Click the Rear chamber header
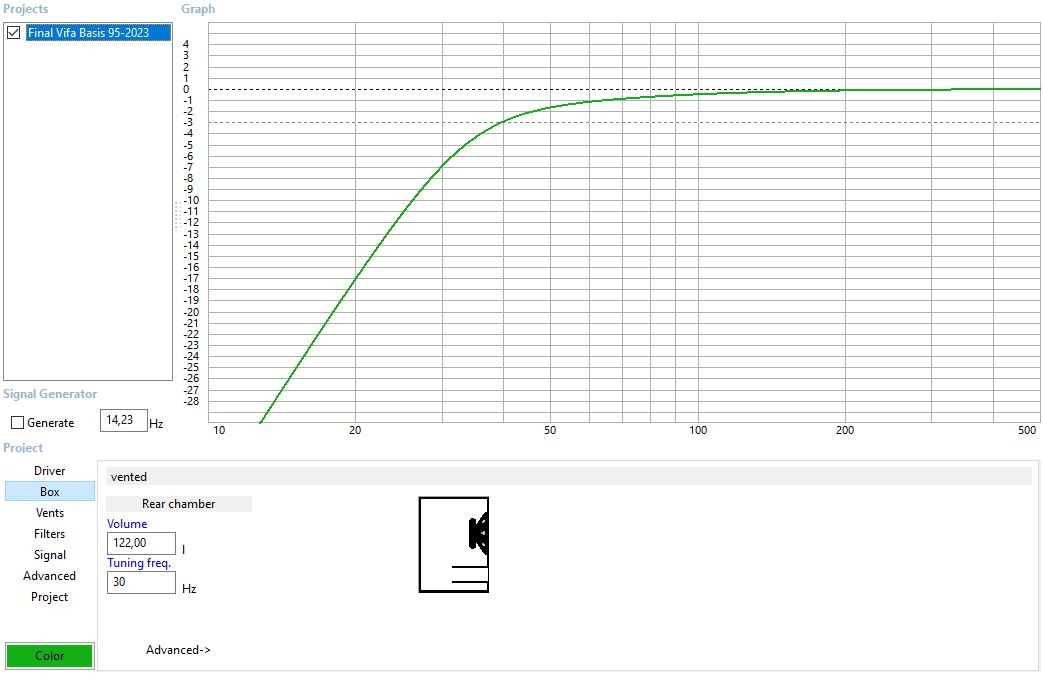Image resolution: width=1043 pixels, height=674 pixels. point(179,504)
